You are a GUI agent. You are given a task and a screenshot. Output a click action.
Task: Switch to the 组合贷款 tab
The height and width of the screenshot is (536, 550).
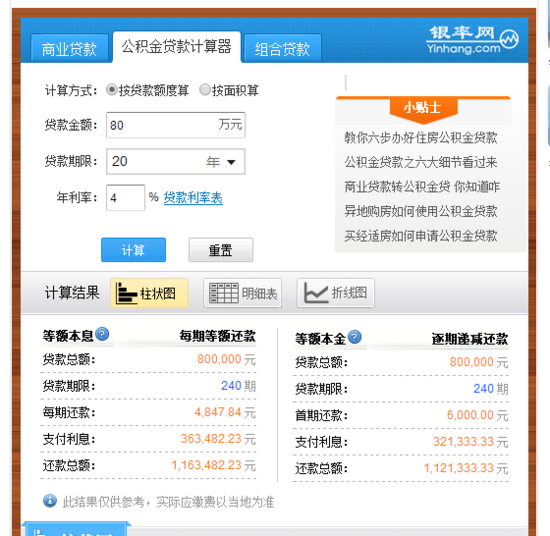(282, 48)
